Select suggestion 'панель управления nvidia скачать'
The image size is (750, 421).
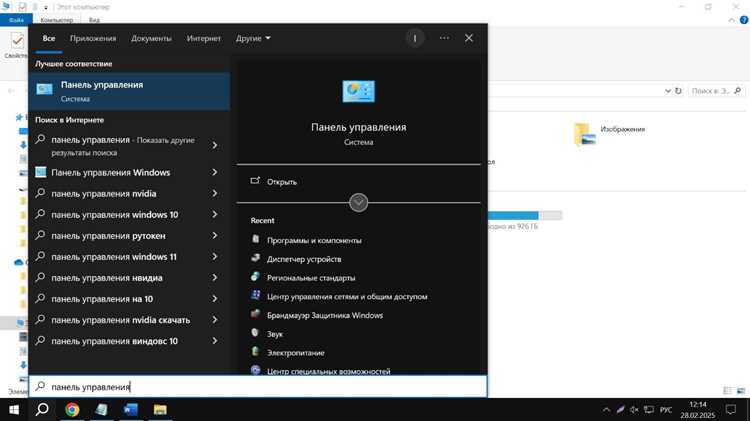121,320
